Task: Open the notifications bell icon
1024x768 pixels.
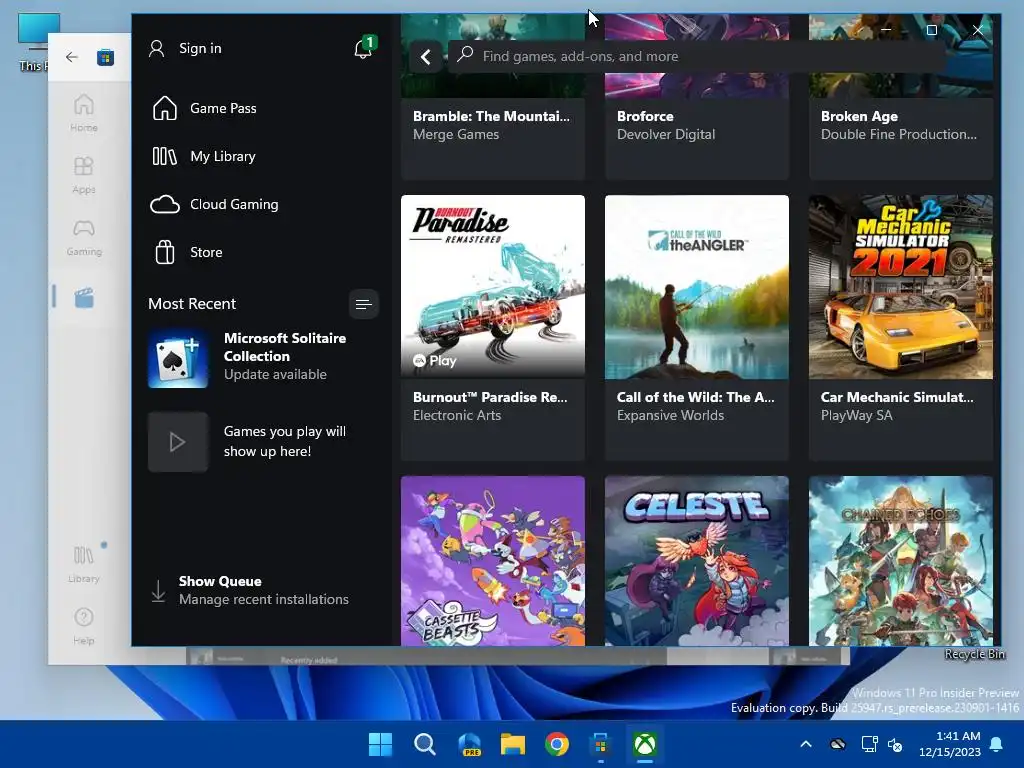Action: [x=363, y=48]
